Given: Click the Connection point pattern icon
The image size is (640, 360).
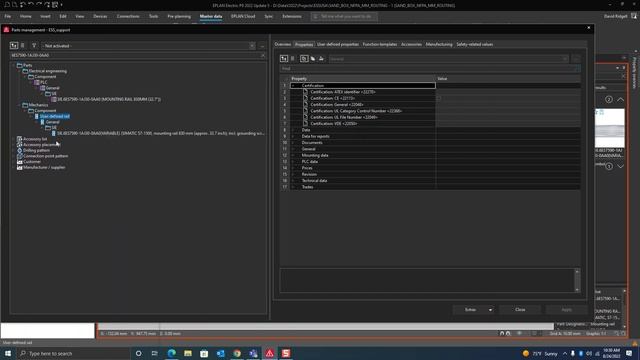Looking at the screenshot, I should (19, 156).
